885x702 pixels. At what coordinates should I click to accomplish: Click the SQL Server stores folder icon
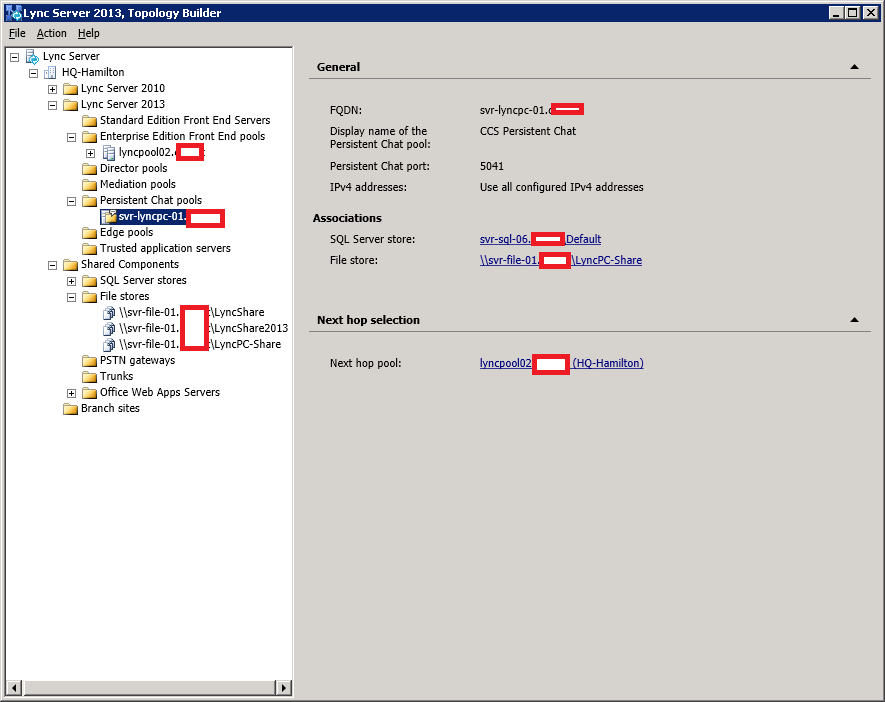(89, 280)
